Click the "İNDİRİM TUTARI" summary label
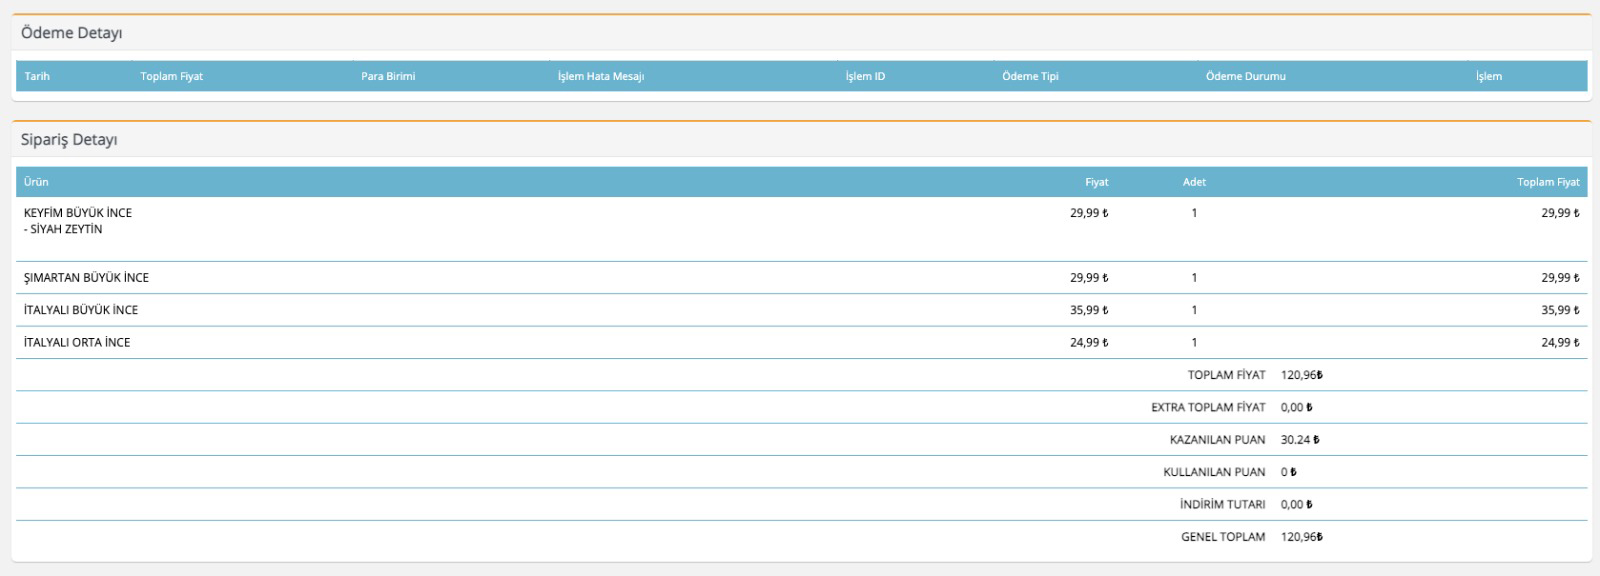 (x=1222, y=504)
